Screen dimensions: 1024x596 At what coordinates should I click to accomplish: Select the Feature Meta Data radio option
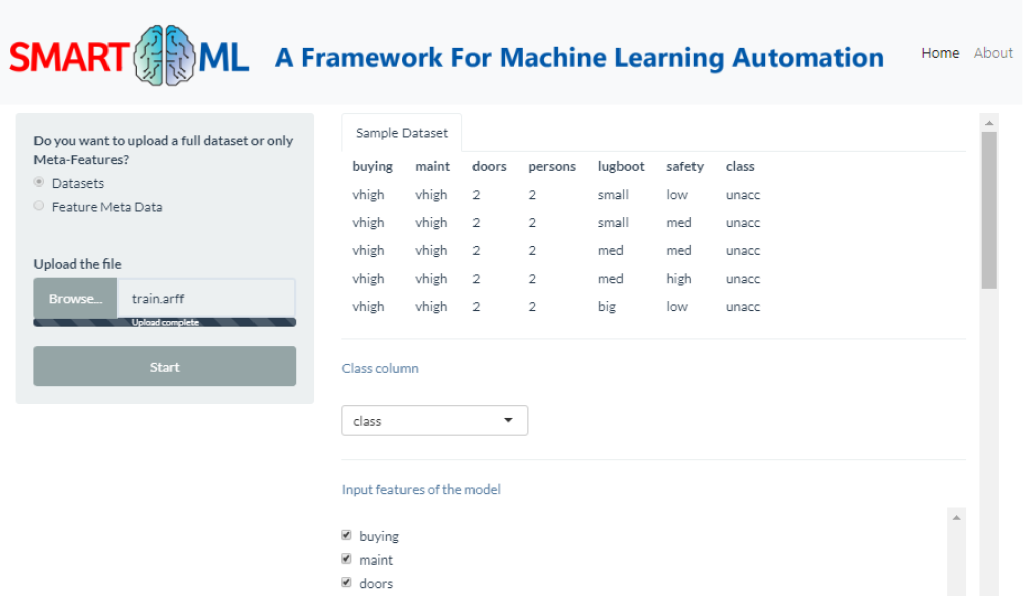click(x=39, y=206)
